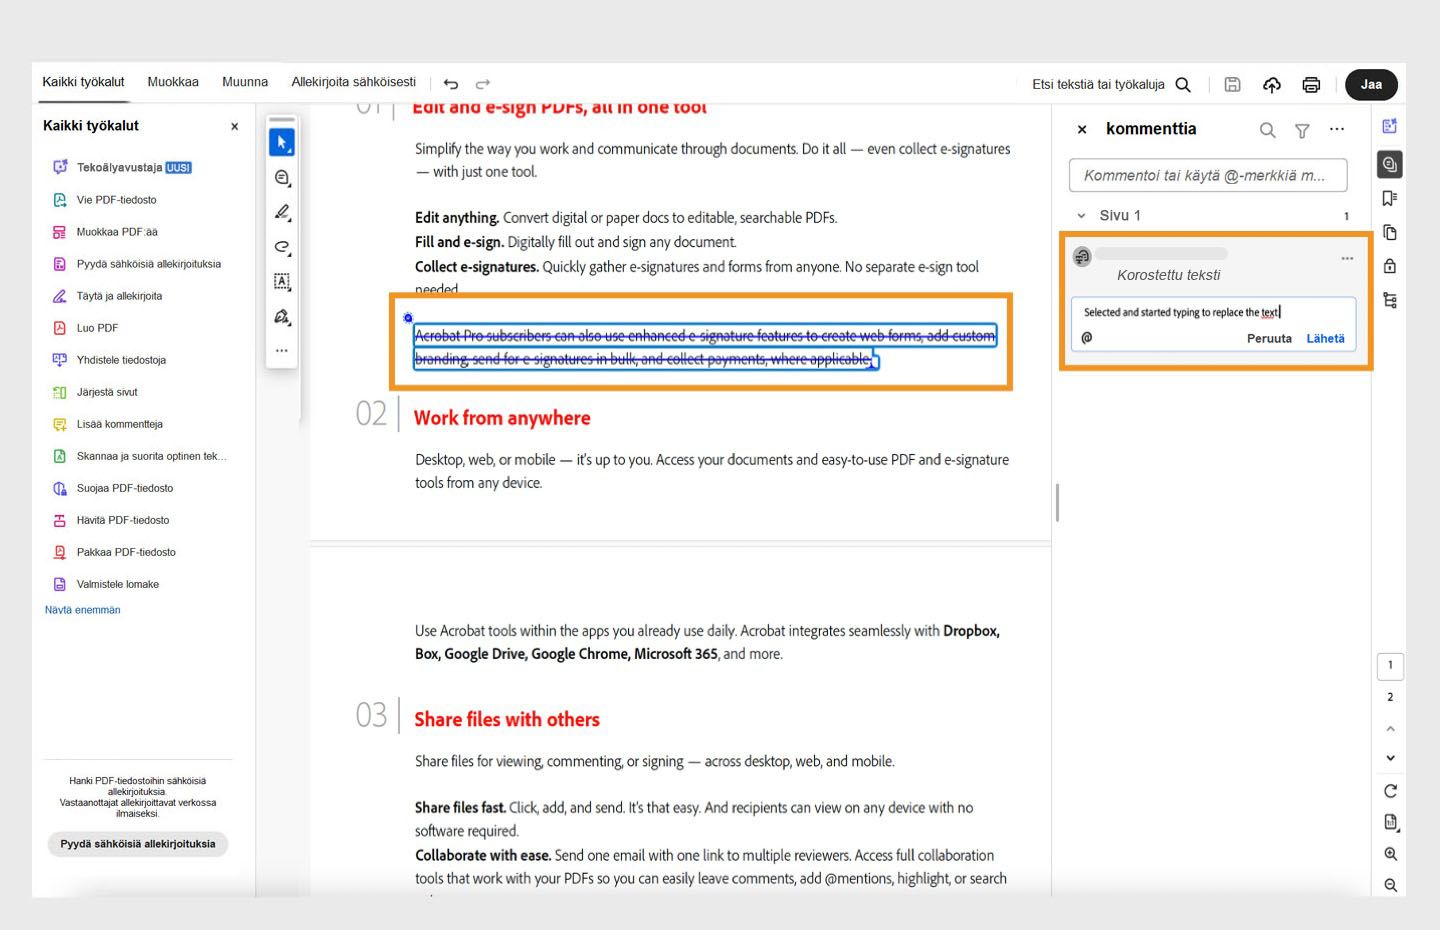Screen dimensions: 1440x930
Task: Click the Kommentoi tai käytä @-merkkiä input
Action: pyautogui.click(x=1208, y=175)
